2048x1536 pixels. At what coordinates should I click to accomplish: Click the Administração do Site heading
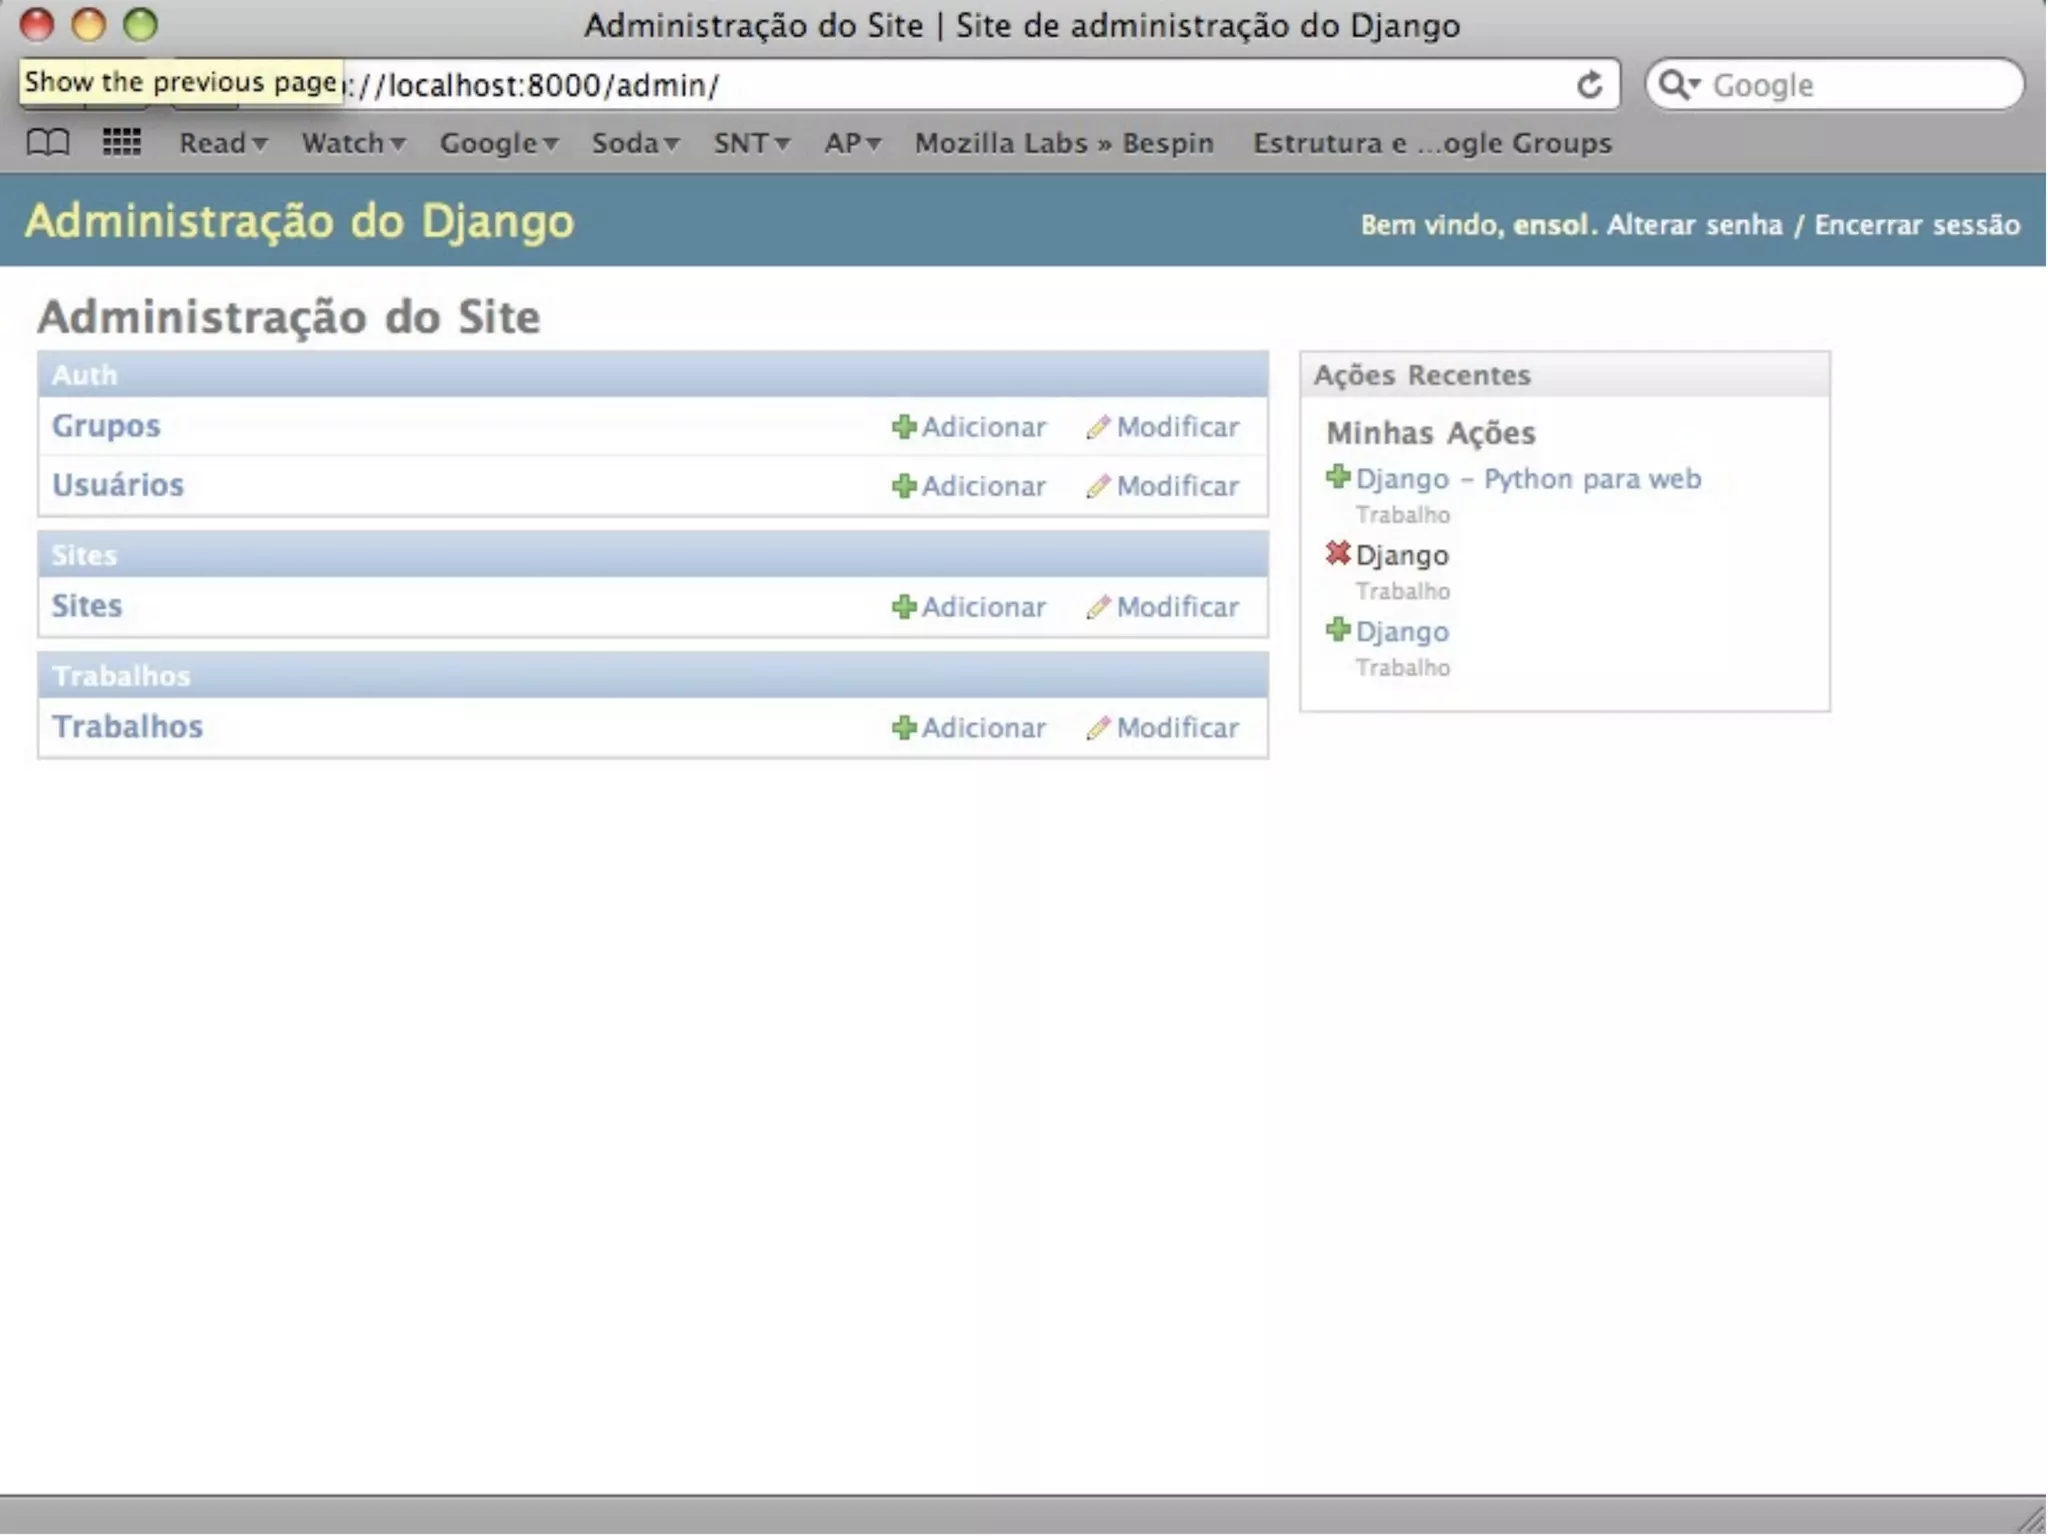pos(289,317)
